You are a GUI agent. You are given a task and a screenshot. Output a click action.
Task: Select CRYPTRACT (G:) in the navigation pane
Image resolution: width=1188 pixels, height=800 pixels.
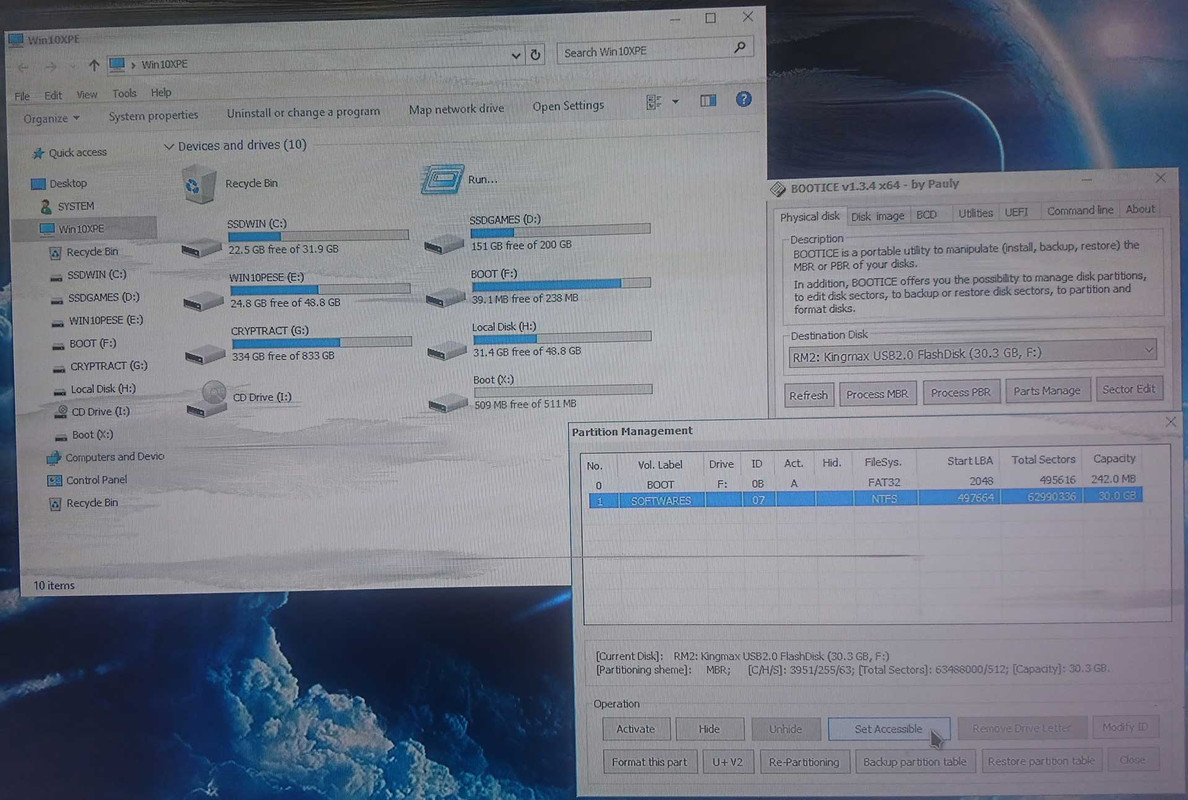click(x=100, y=366)
